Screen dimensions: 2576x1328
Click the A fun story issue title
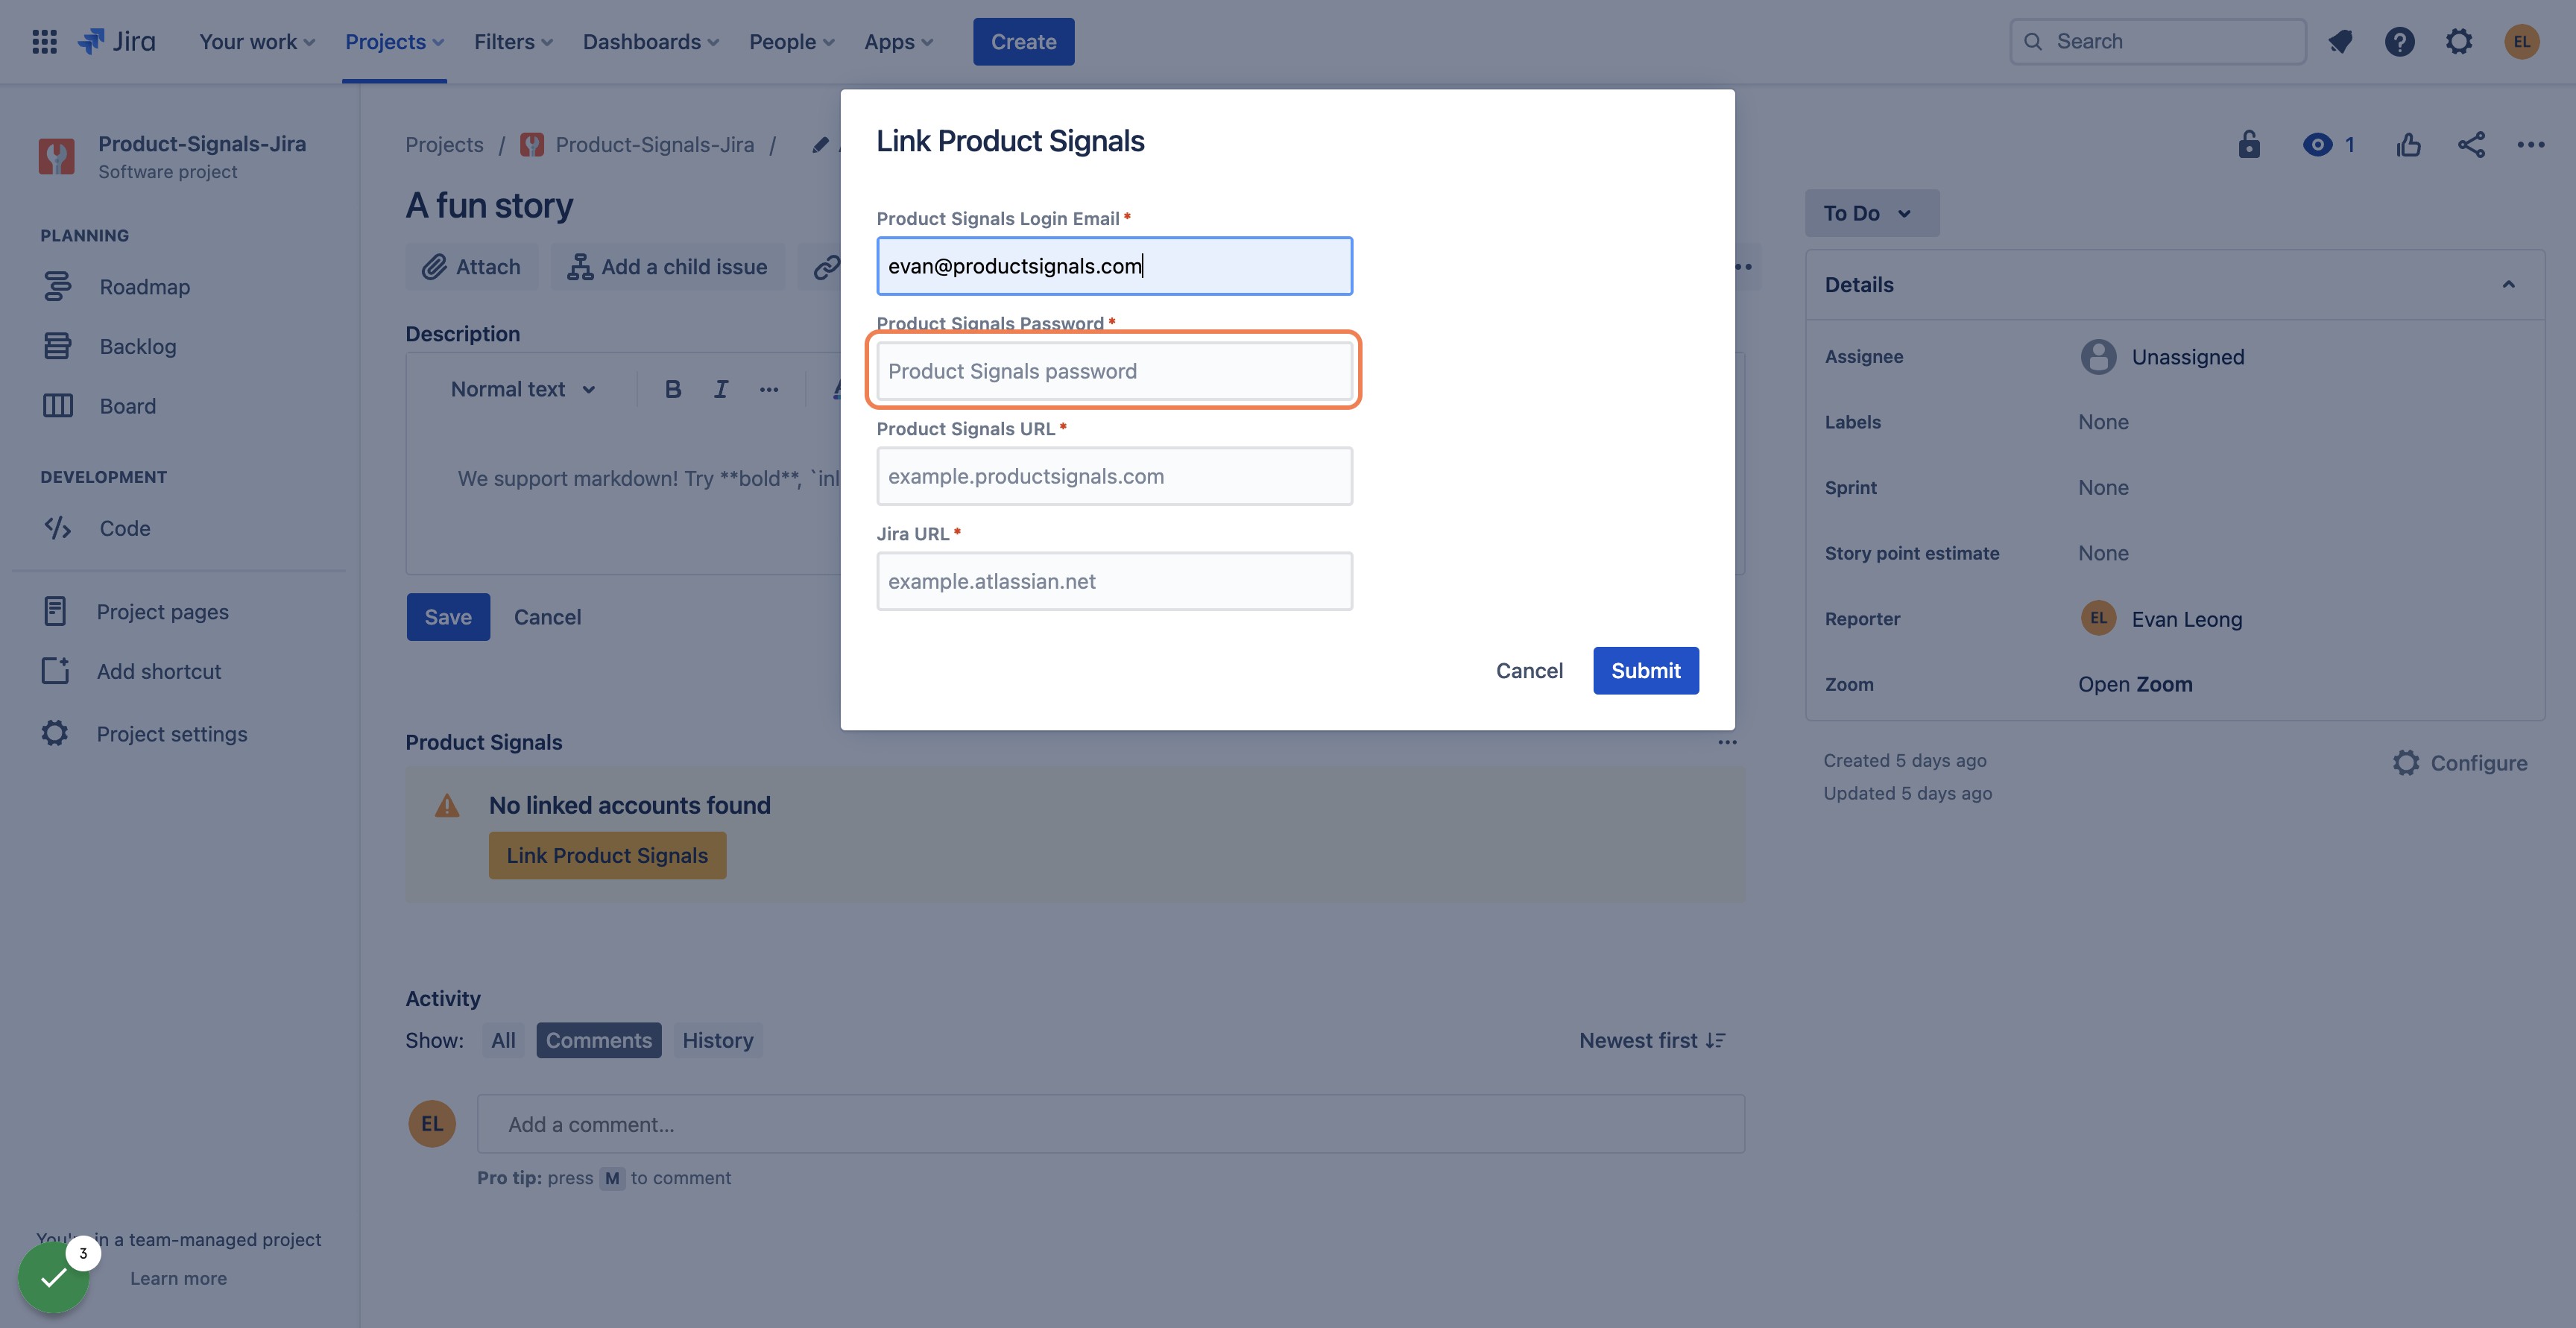pos(489,205)
